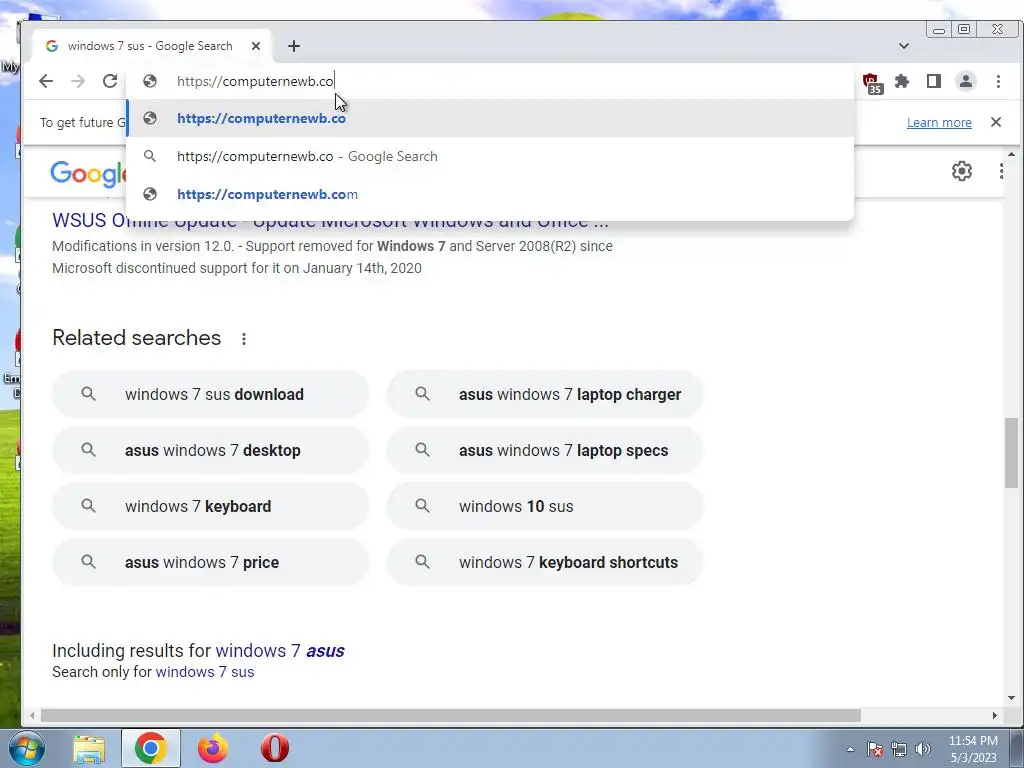Click the Google logo
Screen dimensions: 1024x768
coord(88,174)
